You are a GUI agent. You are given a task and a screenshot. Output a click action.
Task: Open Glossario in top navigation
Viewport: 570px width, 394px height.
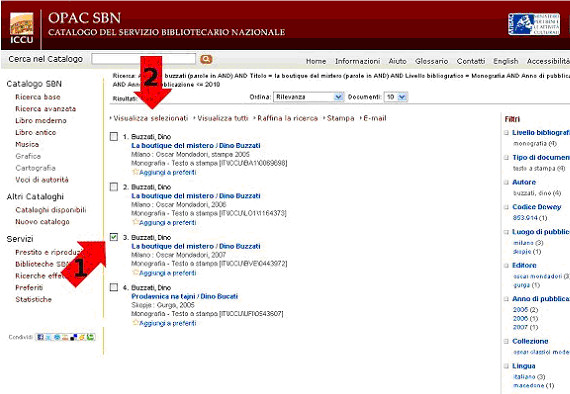click(x=431, y=61)
